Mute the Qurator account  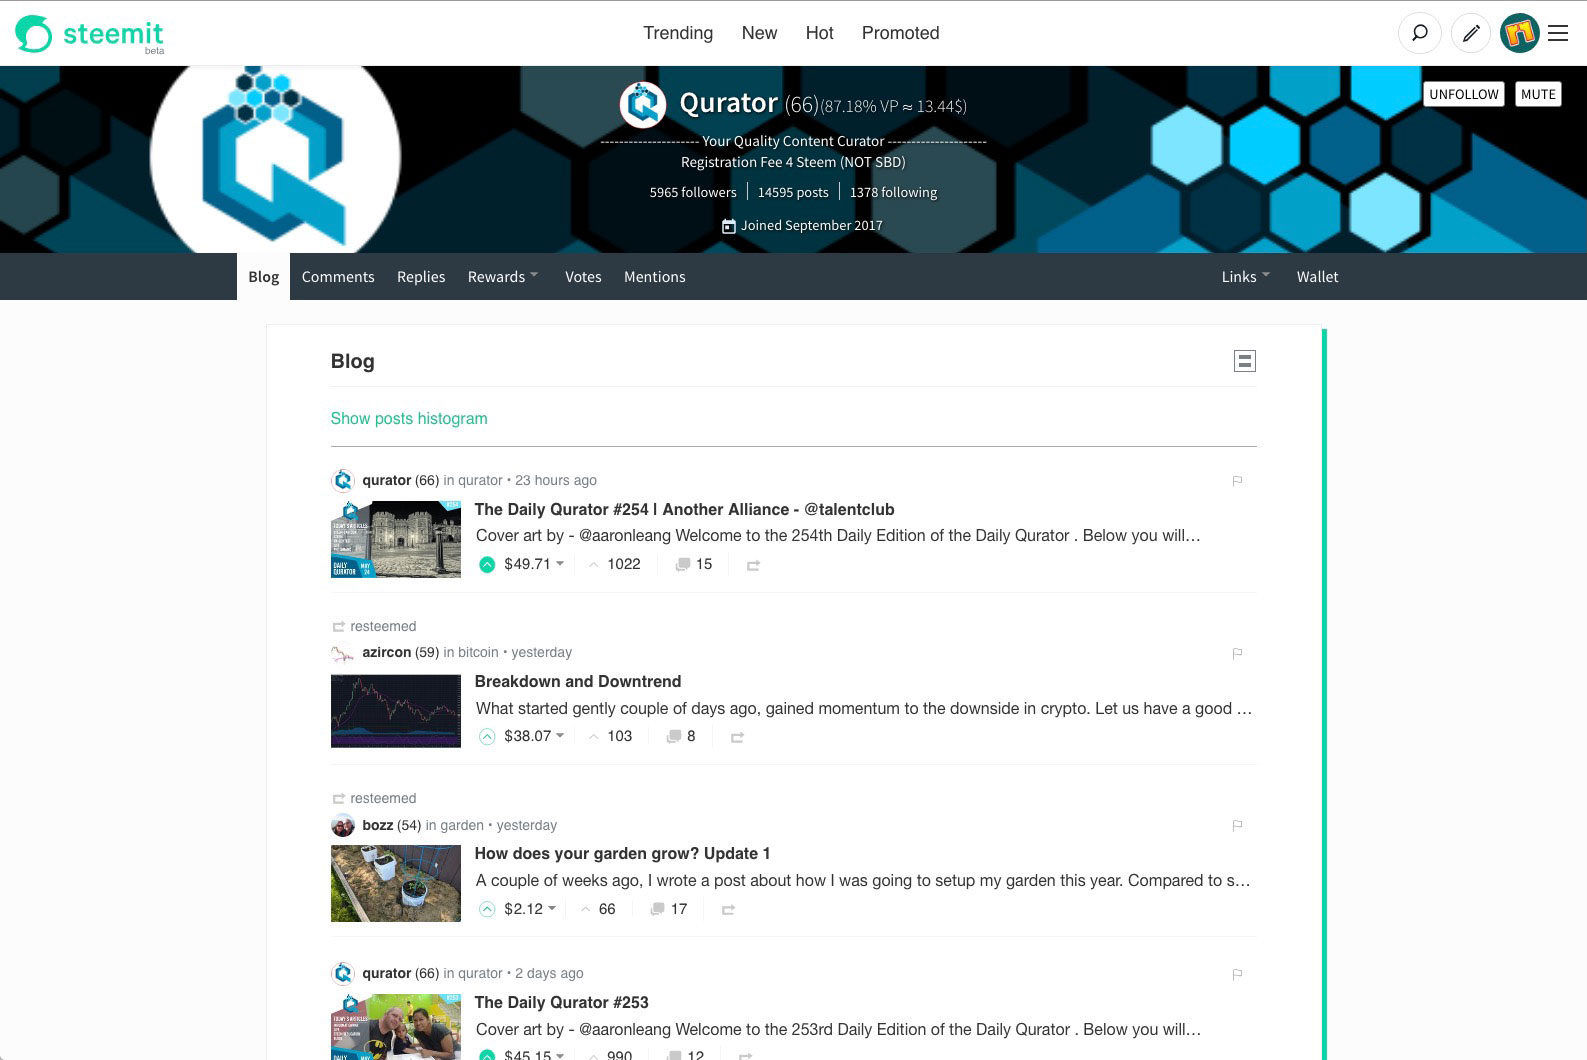(1538, 94)
